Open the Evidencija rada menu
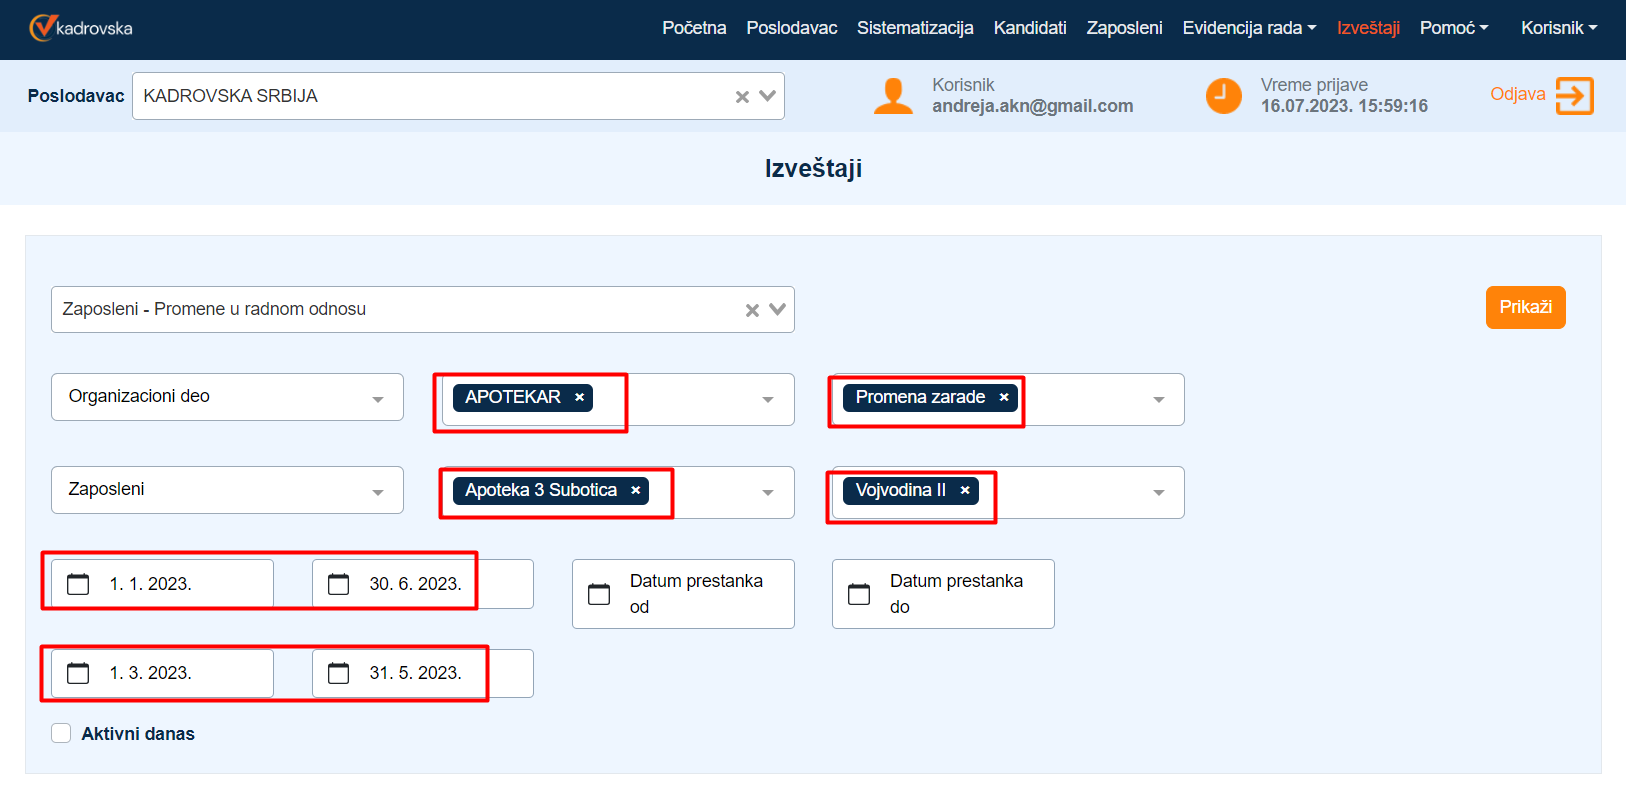Image resolution: width=1626 pixels, height=795 pixels. tap(1249, 28)
